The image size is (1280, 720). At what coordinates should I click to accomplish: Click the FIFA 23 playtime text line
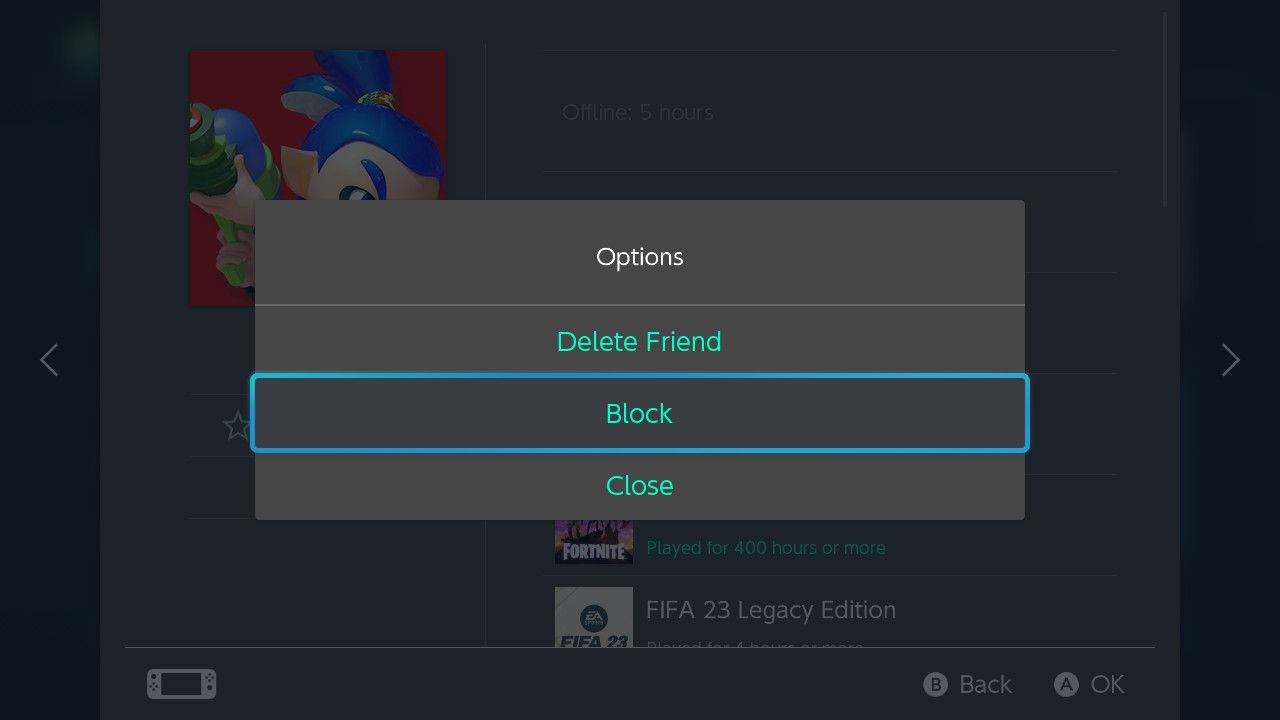754,644
